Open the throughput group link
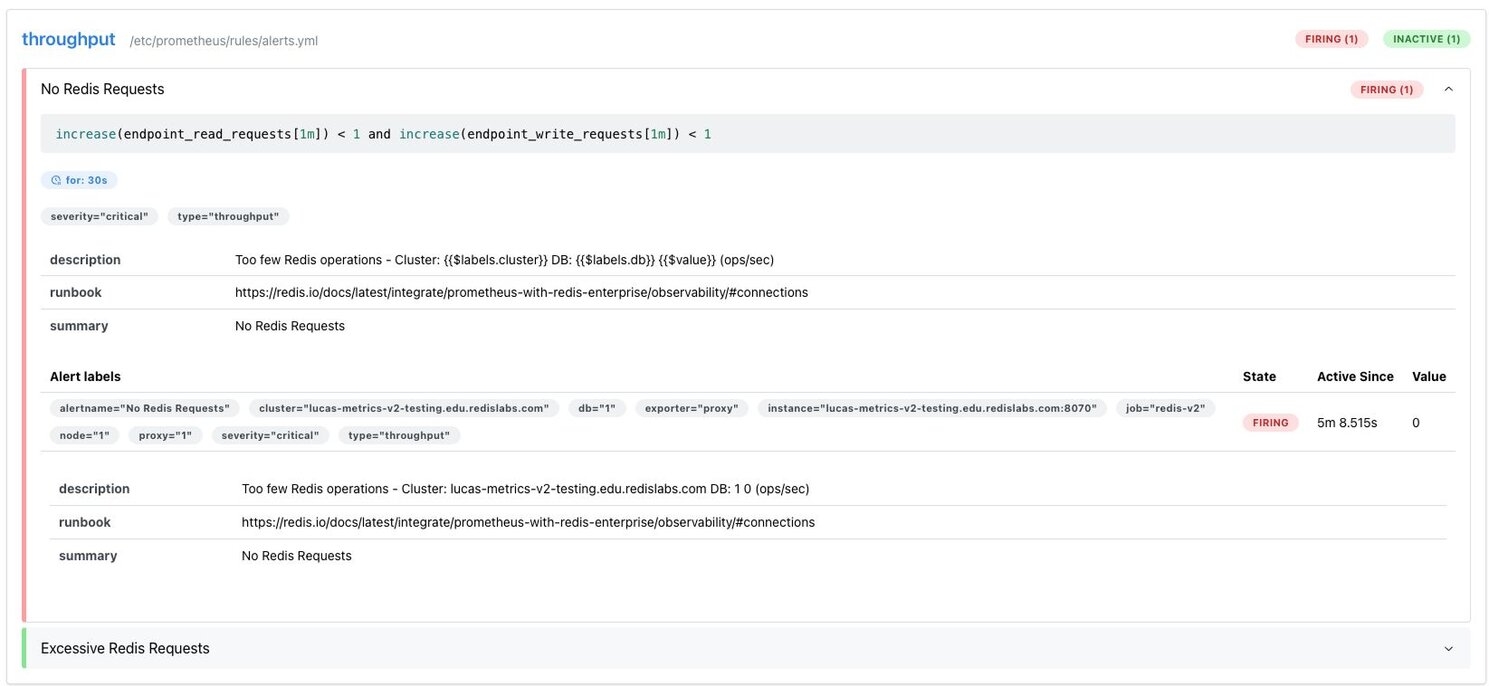This screenshot has width=1489, height=686. (x=68, y=40)
